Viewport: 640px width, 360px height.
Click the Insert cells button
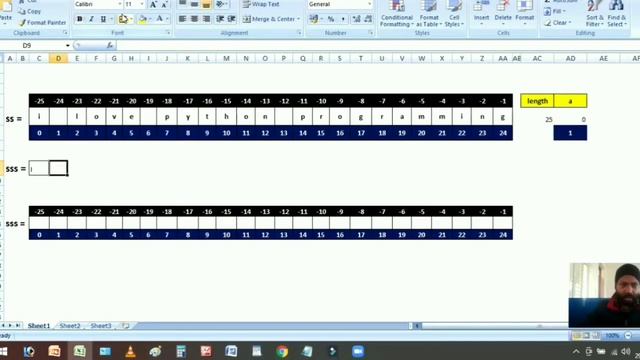(x=481, y=12)
